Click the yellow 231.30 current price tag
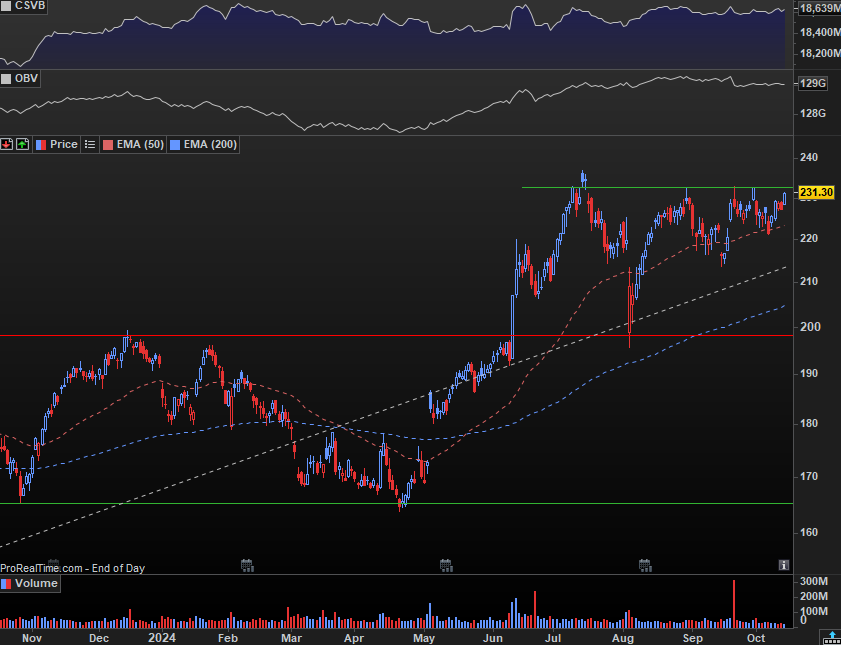 pyautogui.click(x=816, y=192)
